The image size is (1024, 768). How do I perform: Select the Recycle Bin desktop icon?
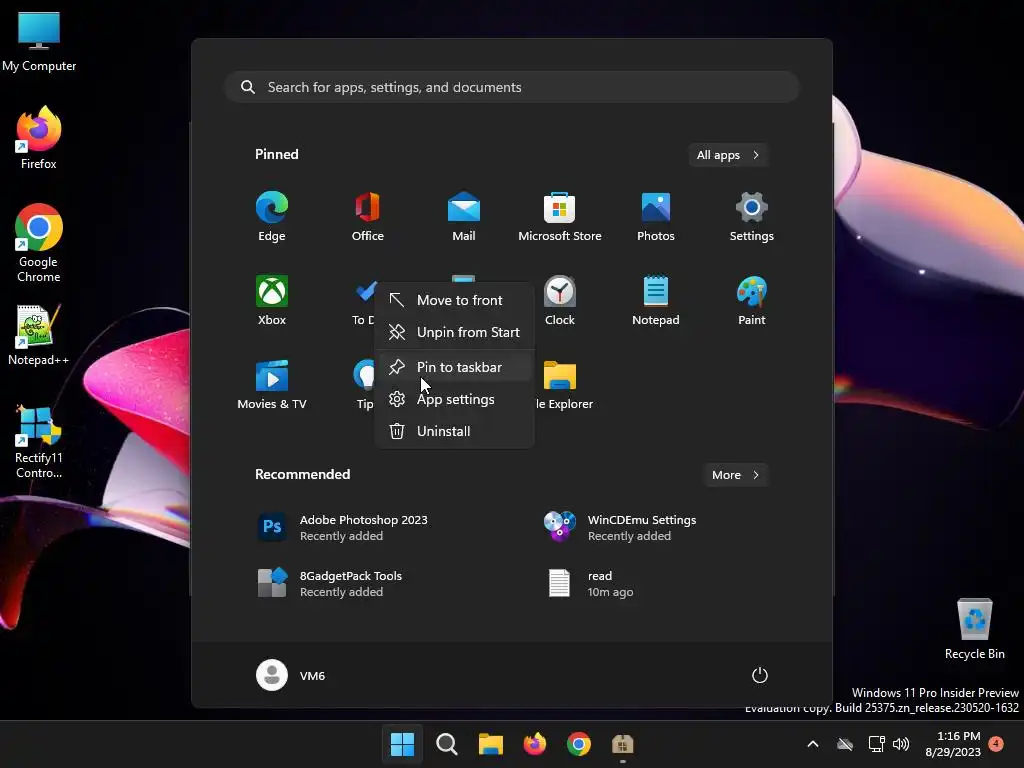pos(974,629)
